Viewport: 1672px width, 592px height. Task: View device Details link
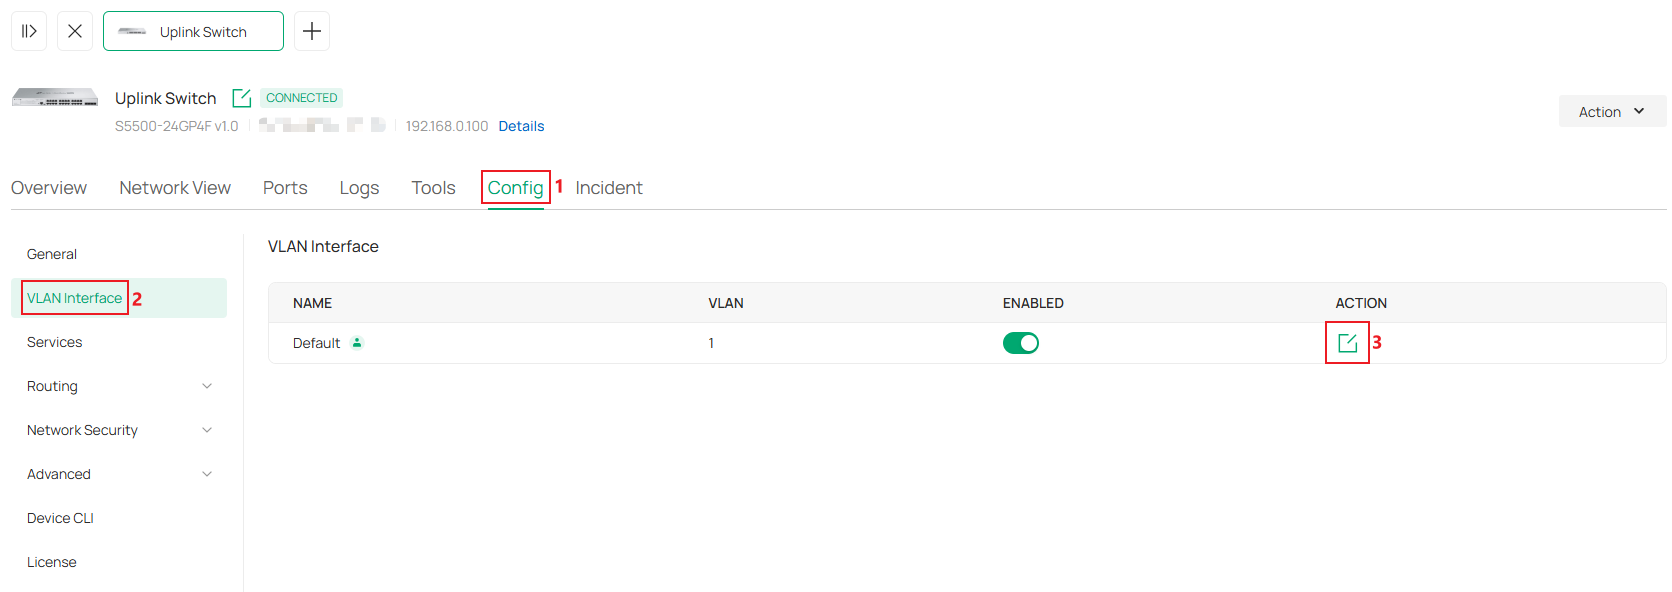click(521, 125)
